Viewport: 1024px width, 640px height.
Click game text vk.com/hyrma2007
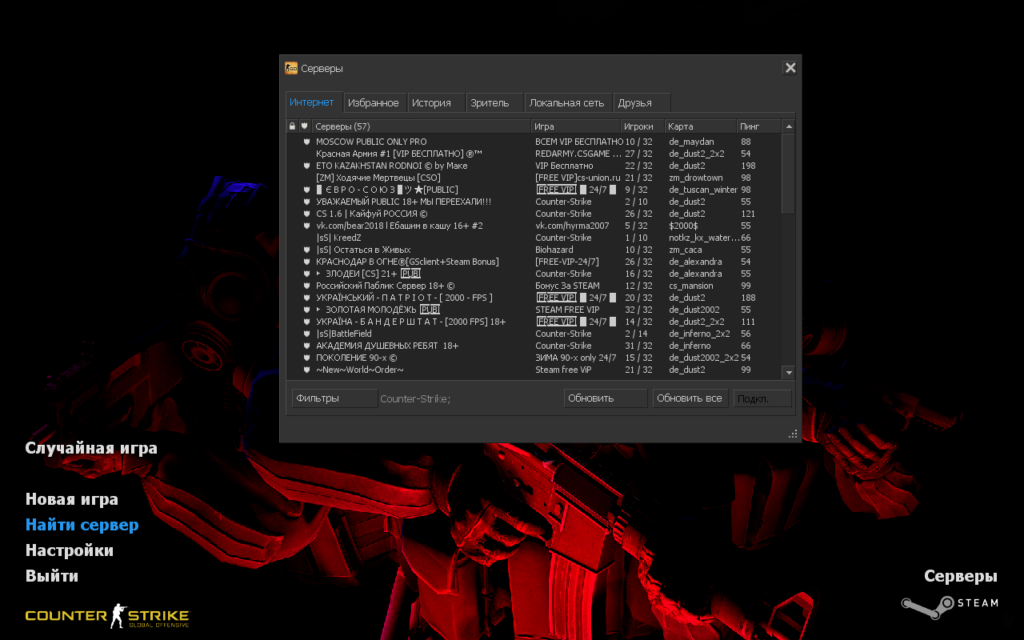572,226
